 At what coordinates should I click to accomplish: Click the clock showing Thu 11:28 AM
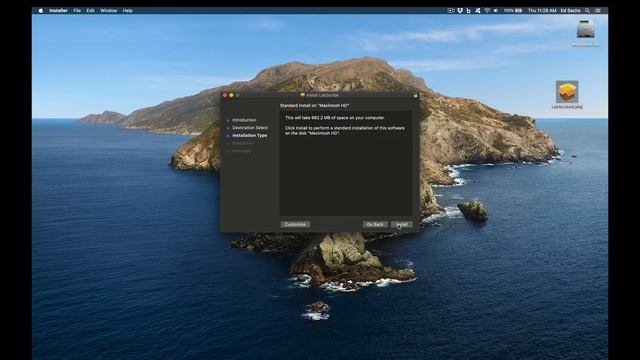pos(542,11)
